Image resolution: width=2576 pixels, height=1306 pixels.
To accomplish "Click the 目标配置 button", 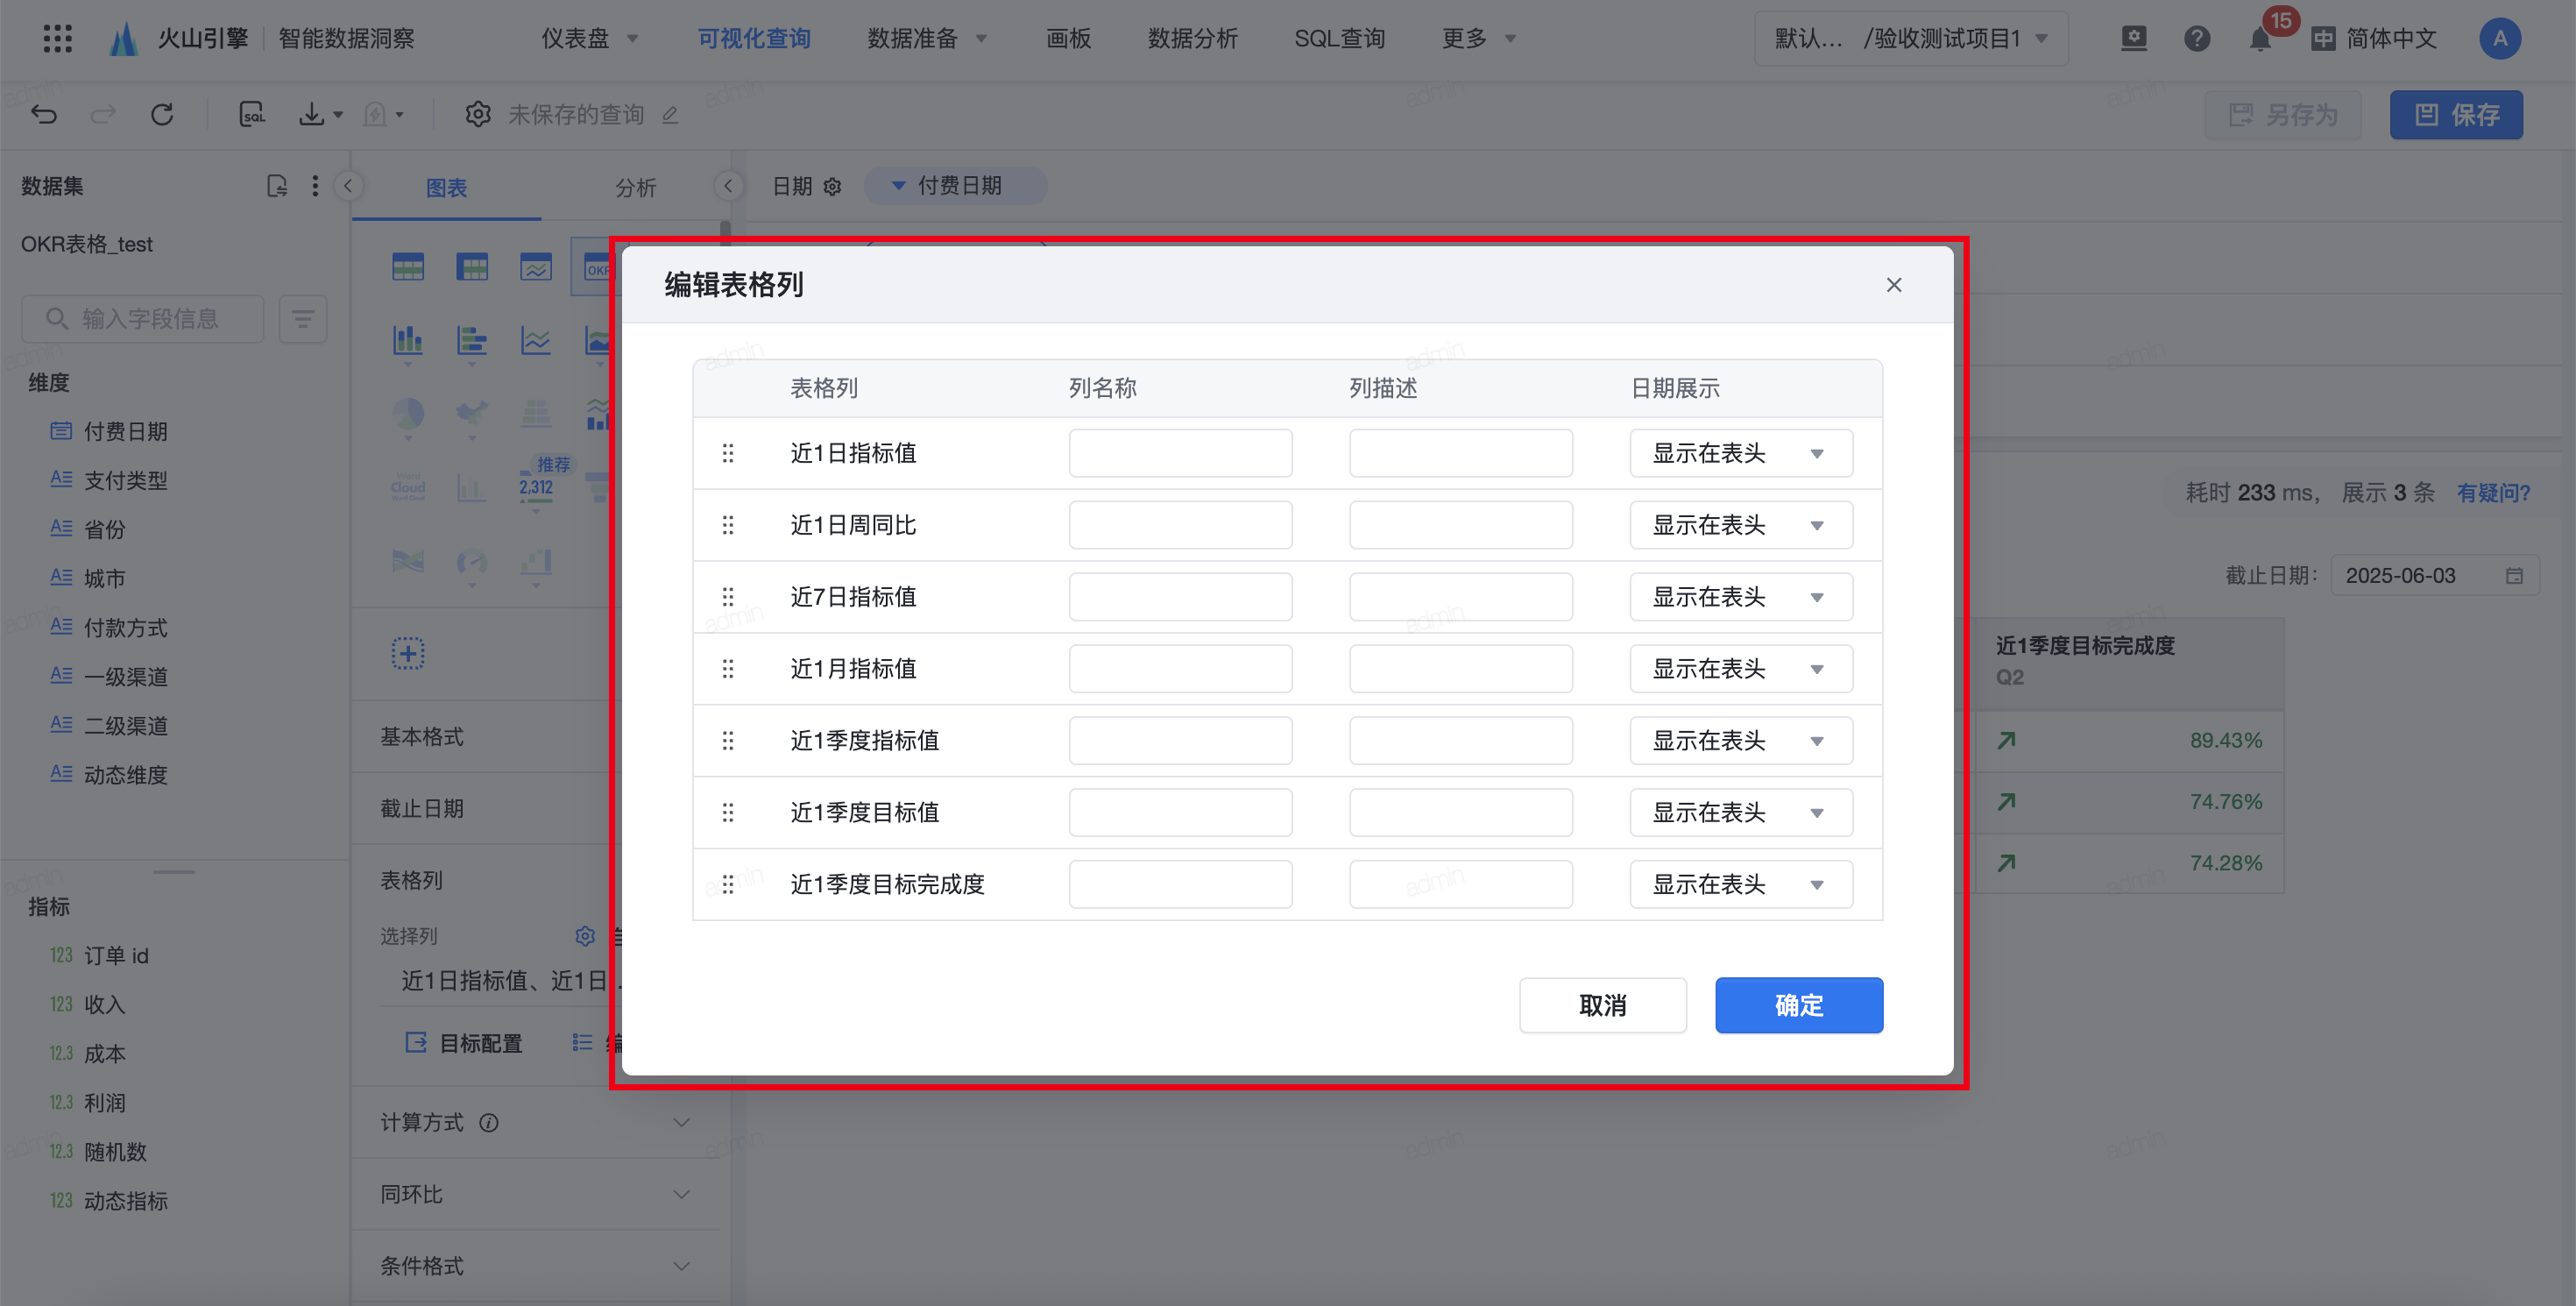I will pos(463,1044).
